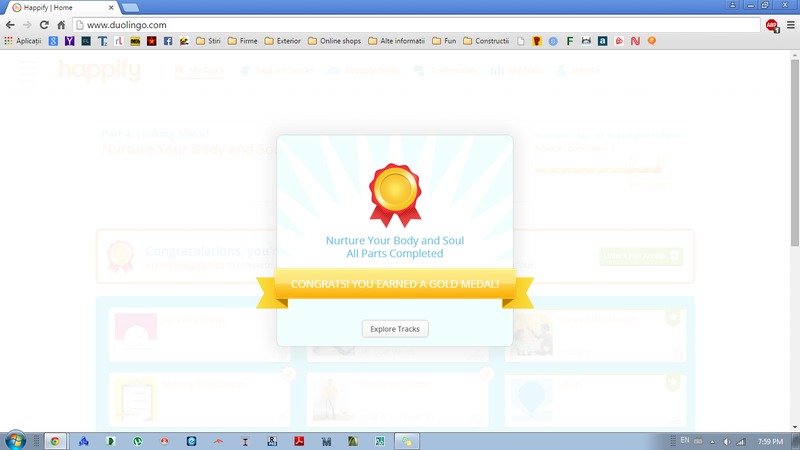Open a new tab with the new-tab button
The width and height of the screenshot is (800, 450).
pos(131,8)
